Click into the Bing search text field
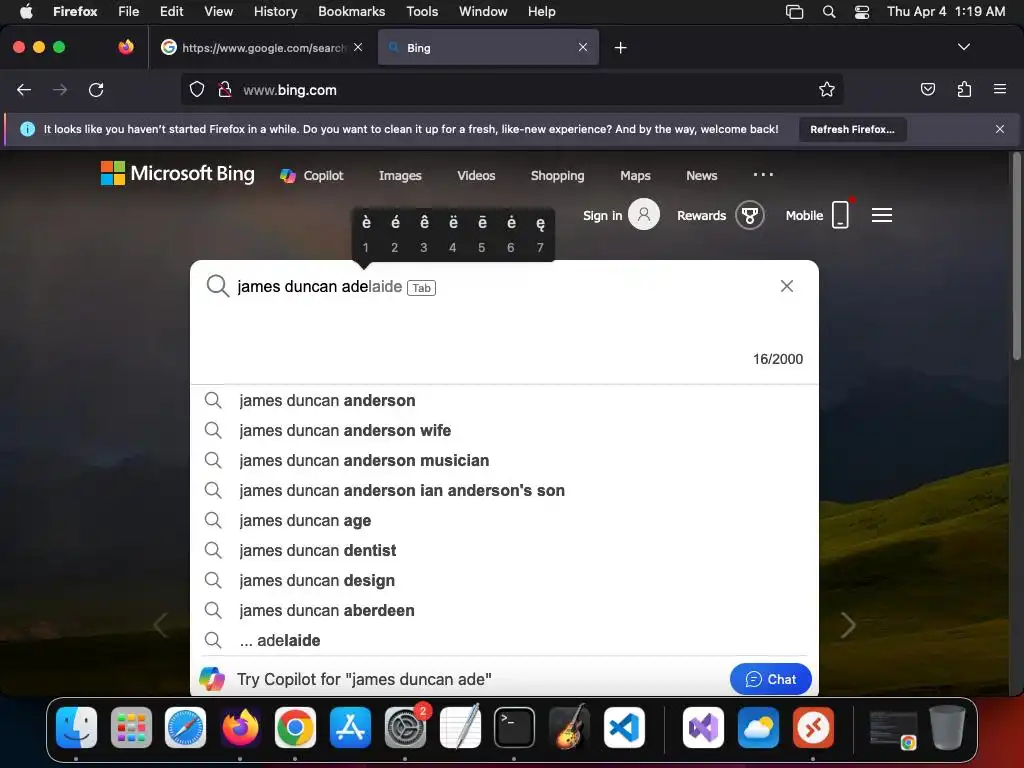Viewport: 1024px width, 768px height. (x=504, y=287)
